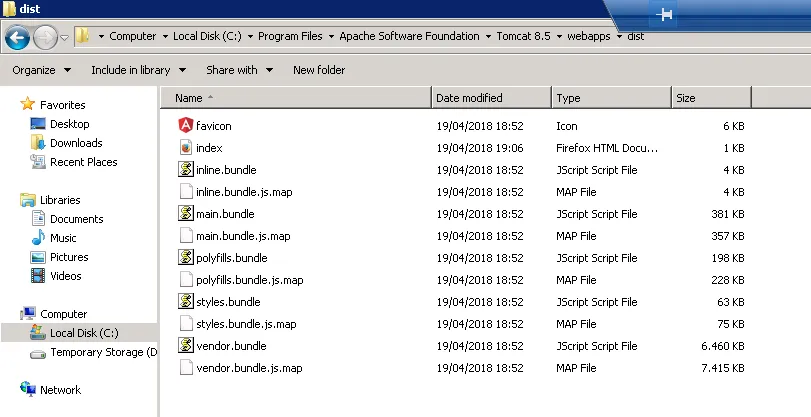Select Local Disk (C:) in navigation pane

83,333
